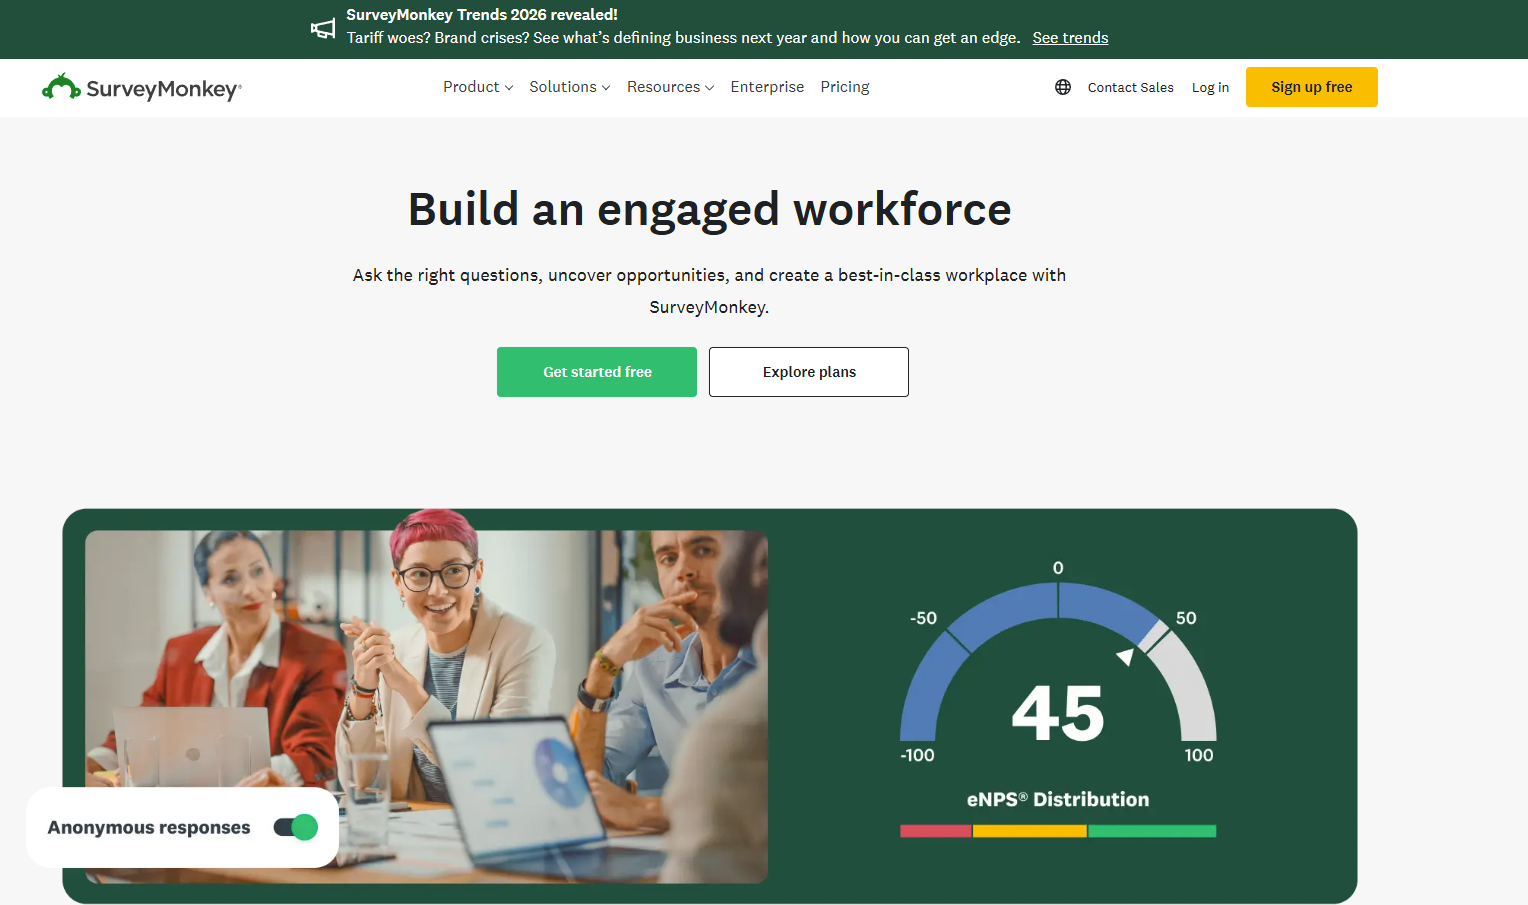Select Enterprise in the navigation bar

tap(767, 87)
